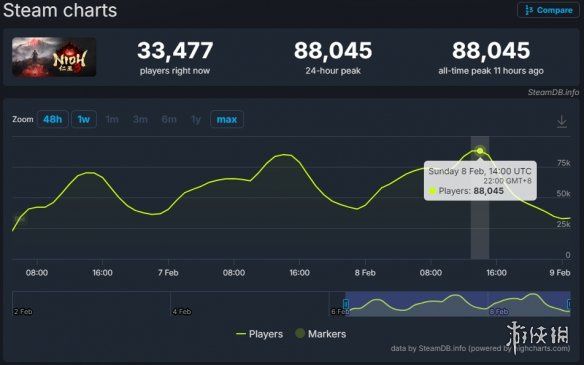Open the chart download menu icon
Screen dimensions: 584x365
pyautogui.click(x=562, y=121)
